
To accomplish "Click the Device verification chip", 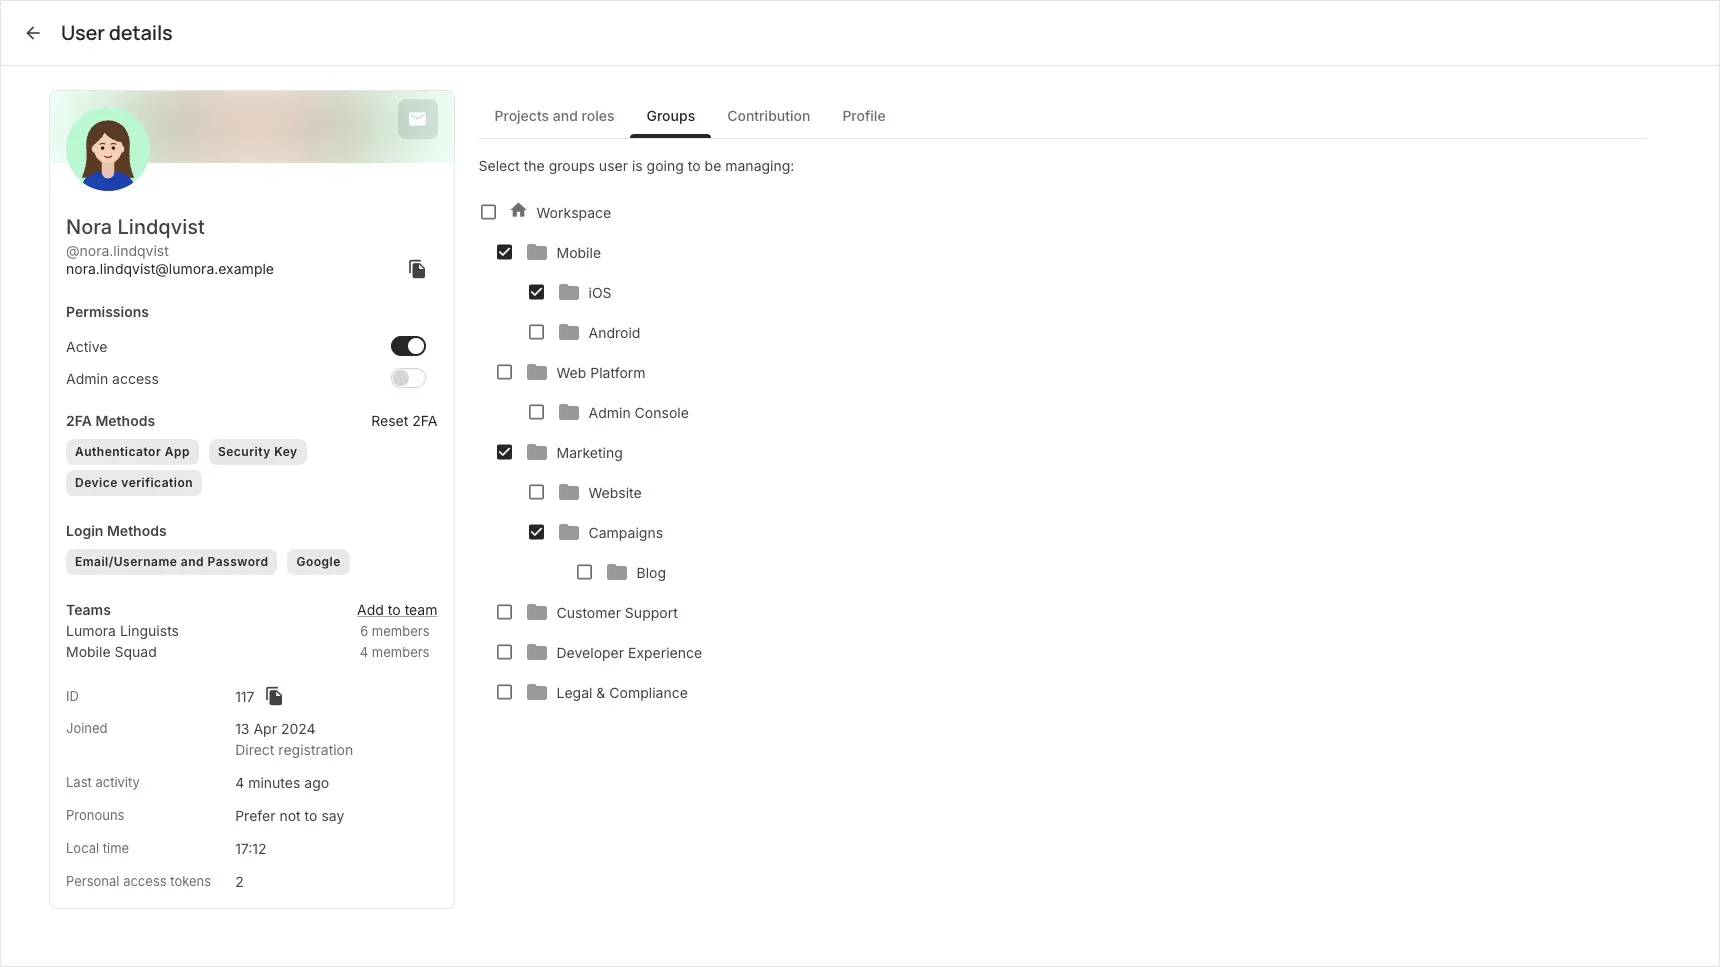I will tap(134, 483).
